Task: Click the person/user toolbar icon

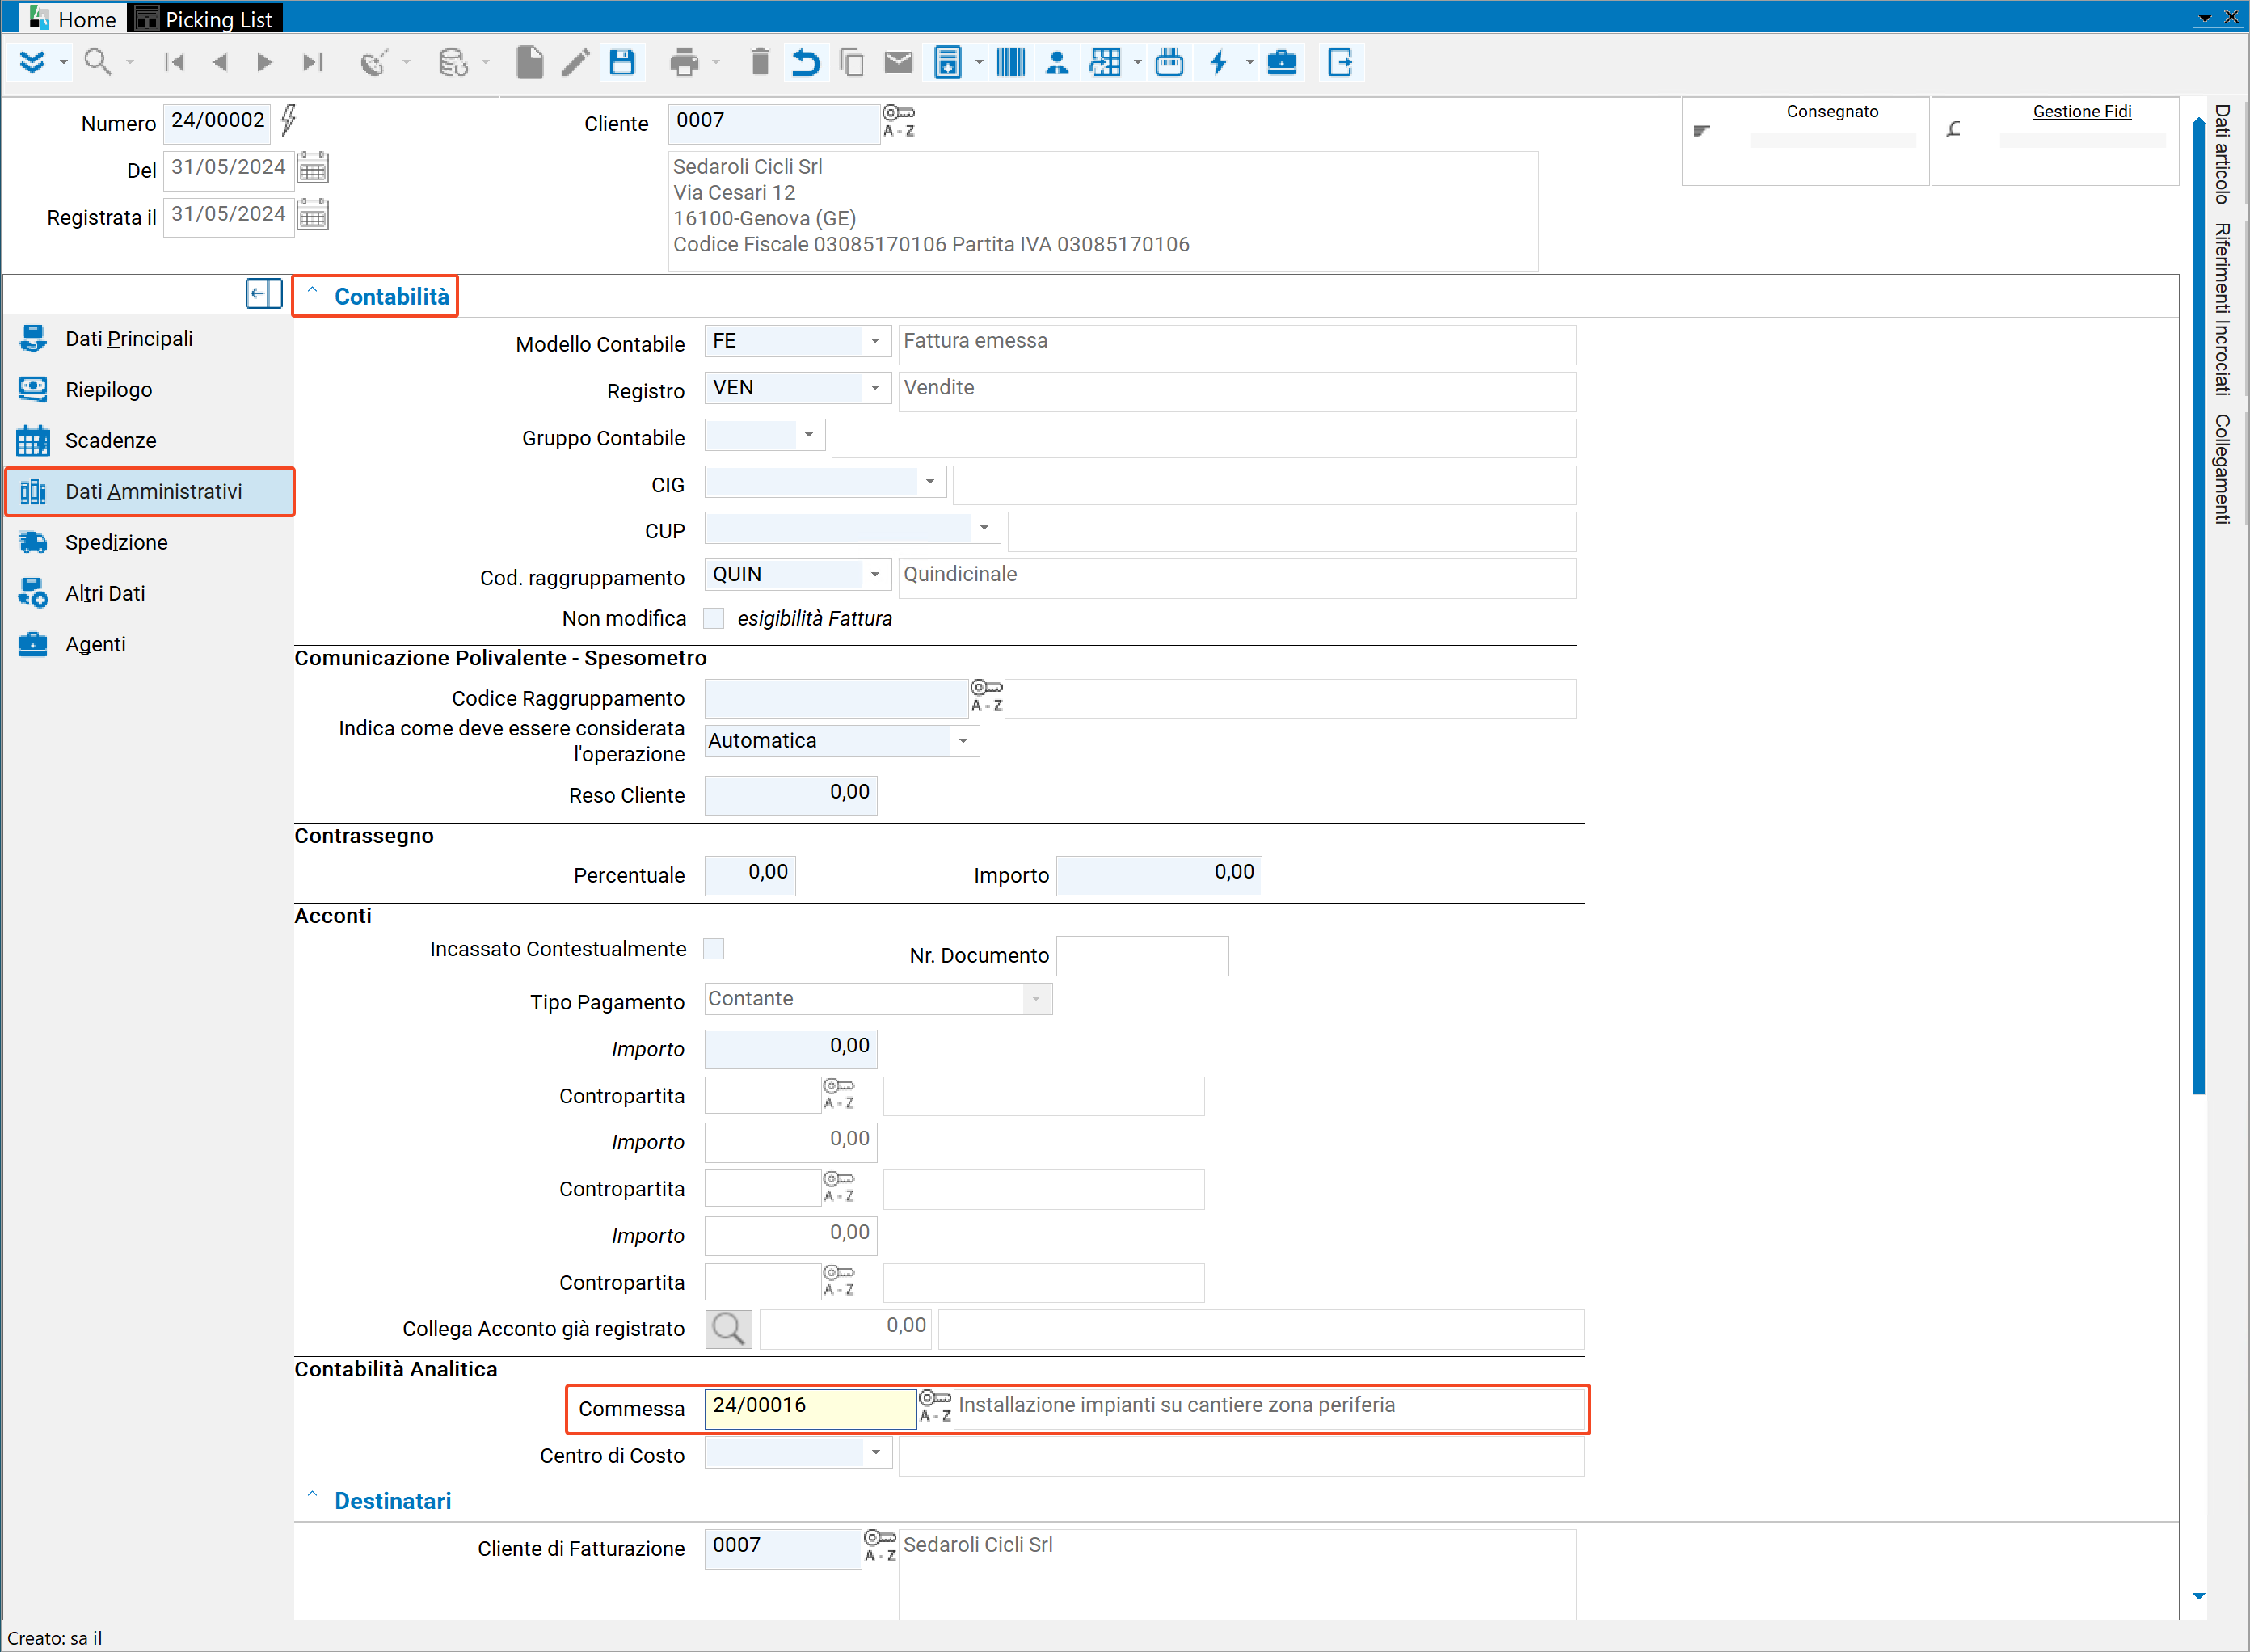Action: coord(1057,62)
